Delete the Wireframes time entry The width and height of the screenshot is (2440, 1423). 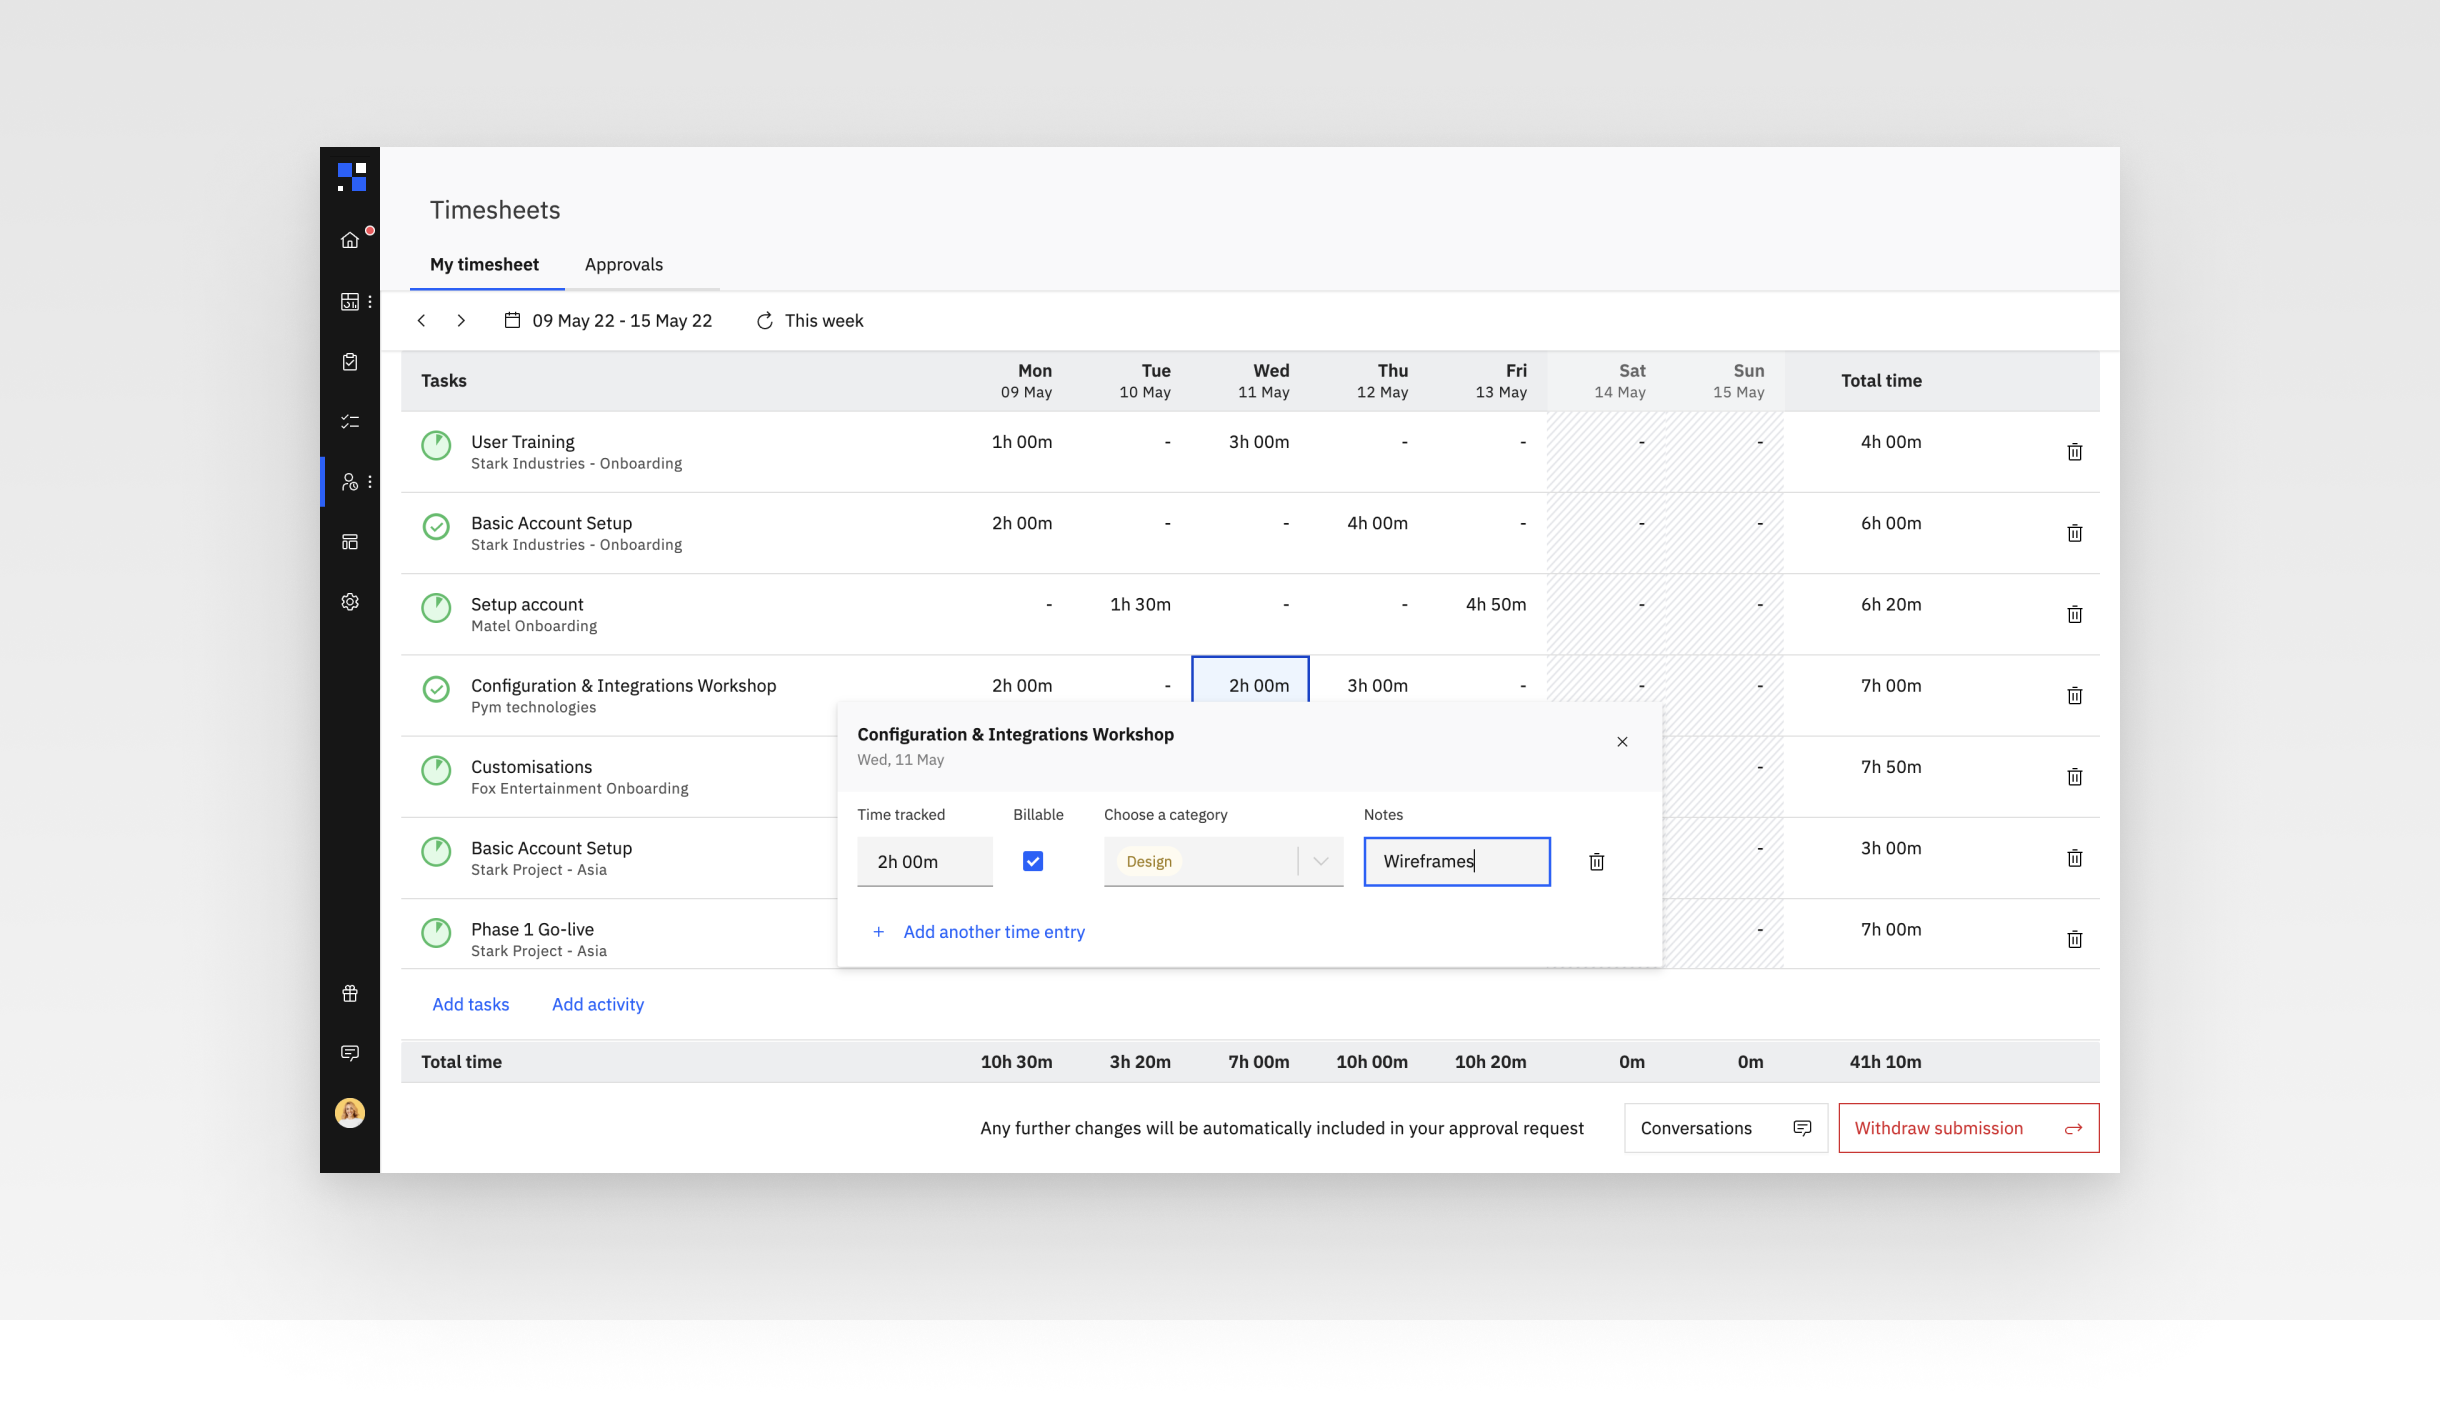[x=1596, y=862]
